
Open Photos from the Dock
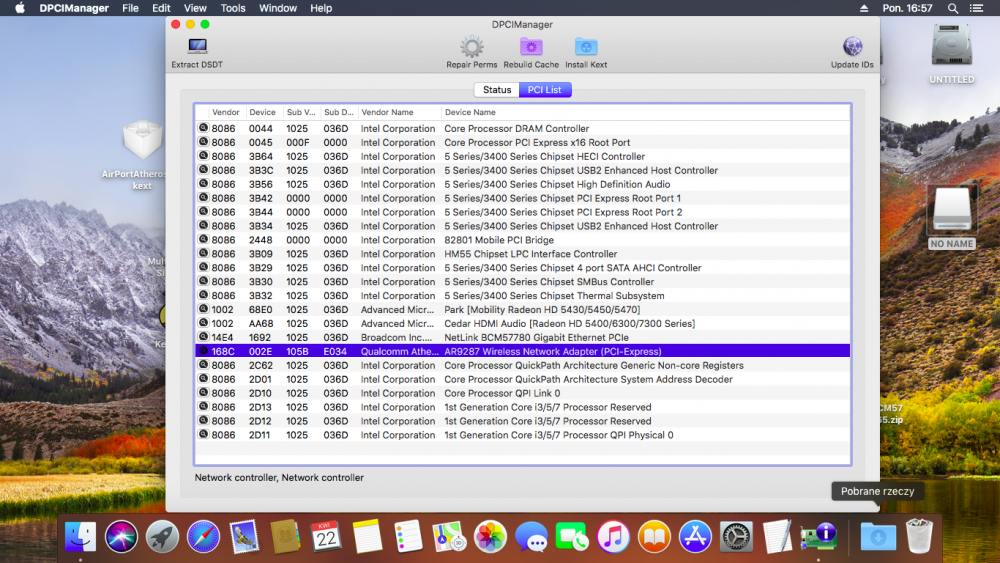point(490,537)
